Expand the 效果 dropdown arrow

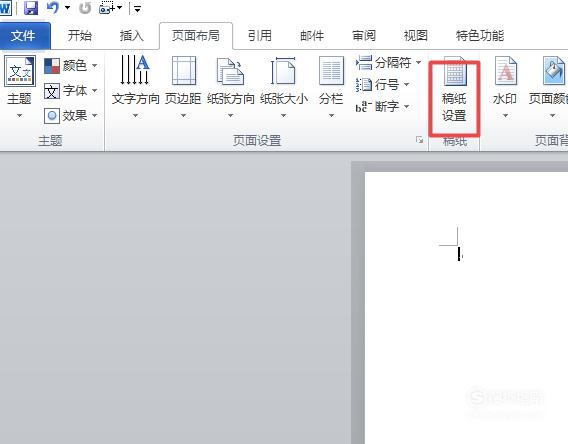95,116
